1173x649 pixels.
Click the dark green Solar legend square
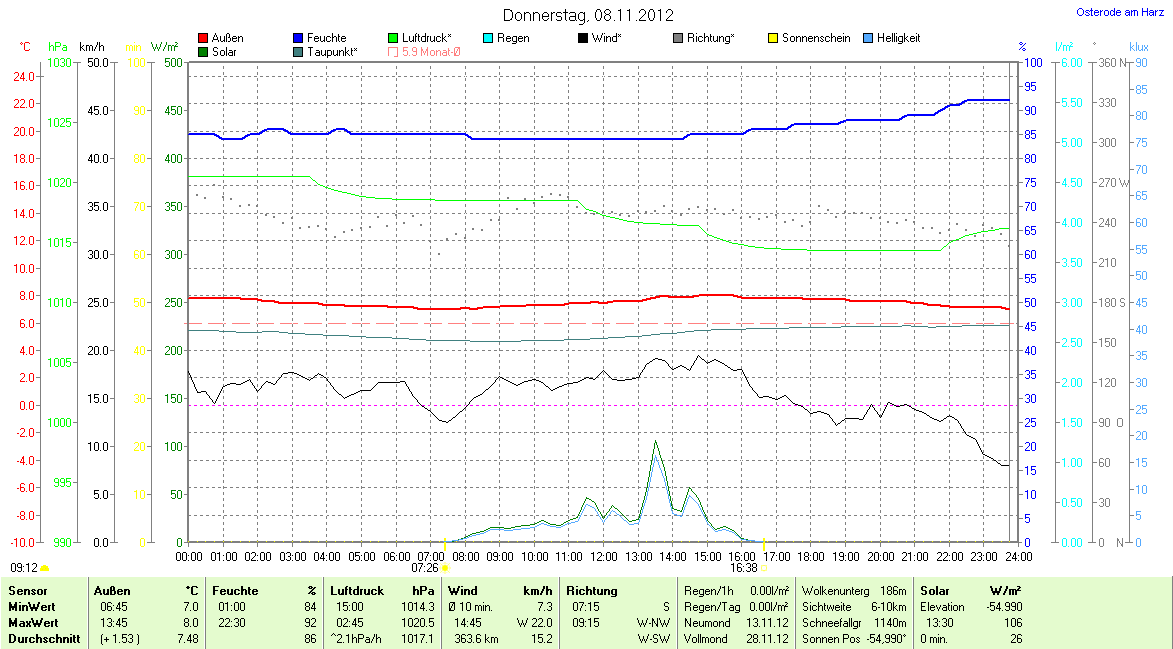point(204,52)
